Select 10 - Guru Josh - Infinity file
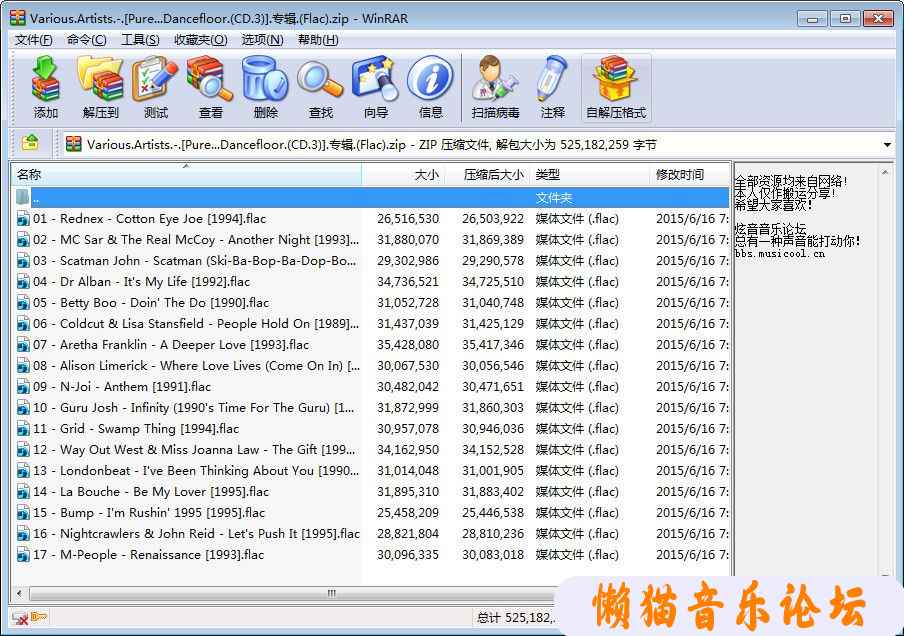 pos(194,408)
